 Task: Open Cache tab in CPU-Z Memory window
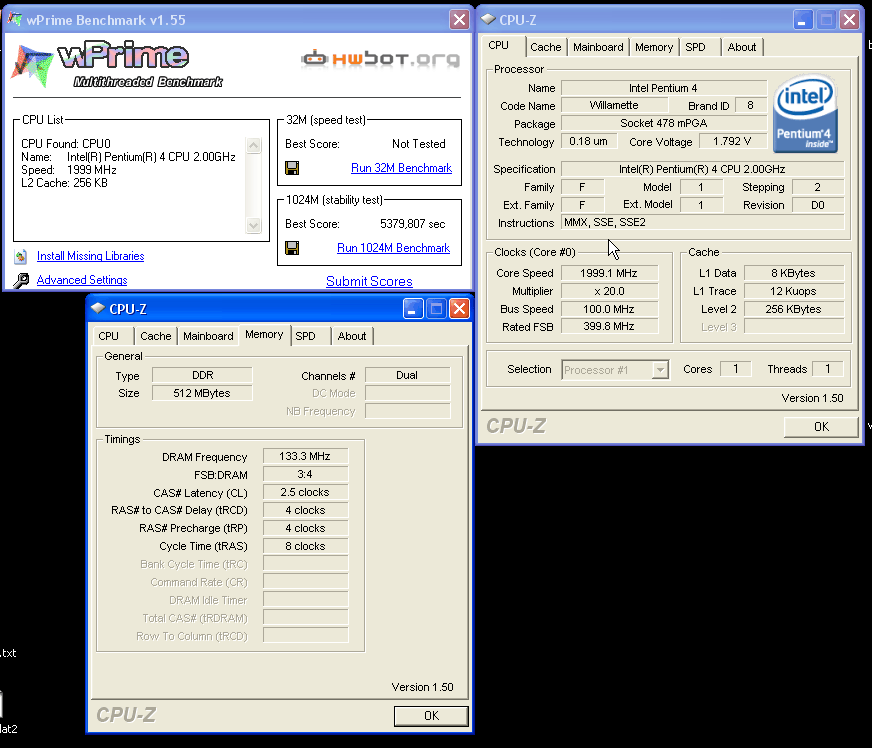[156, 336]
